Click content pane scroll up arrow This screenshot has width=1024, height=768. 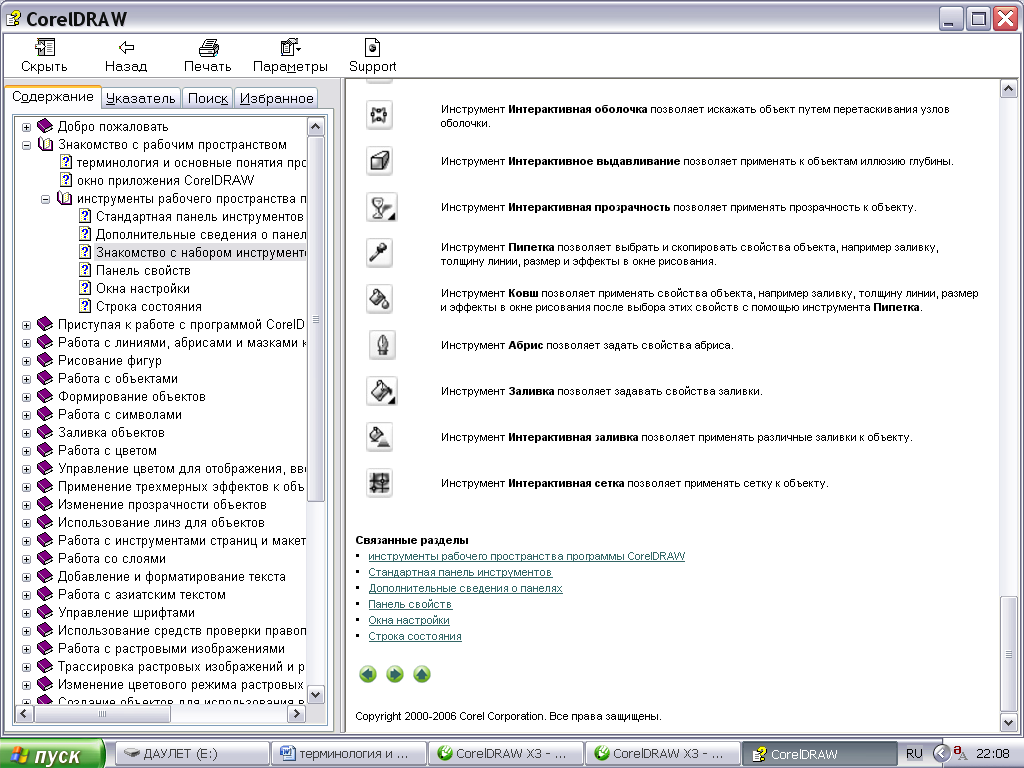[1008, 88]
